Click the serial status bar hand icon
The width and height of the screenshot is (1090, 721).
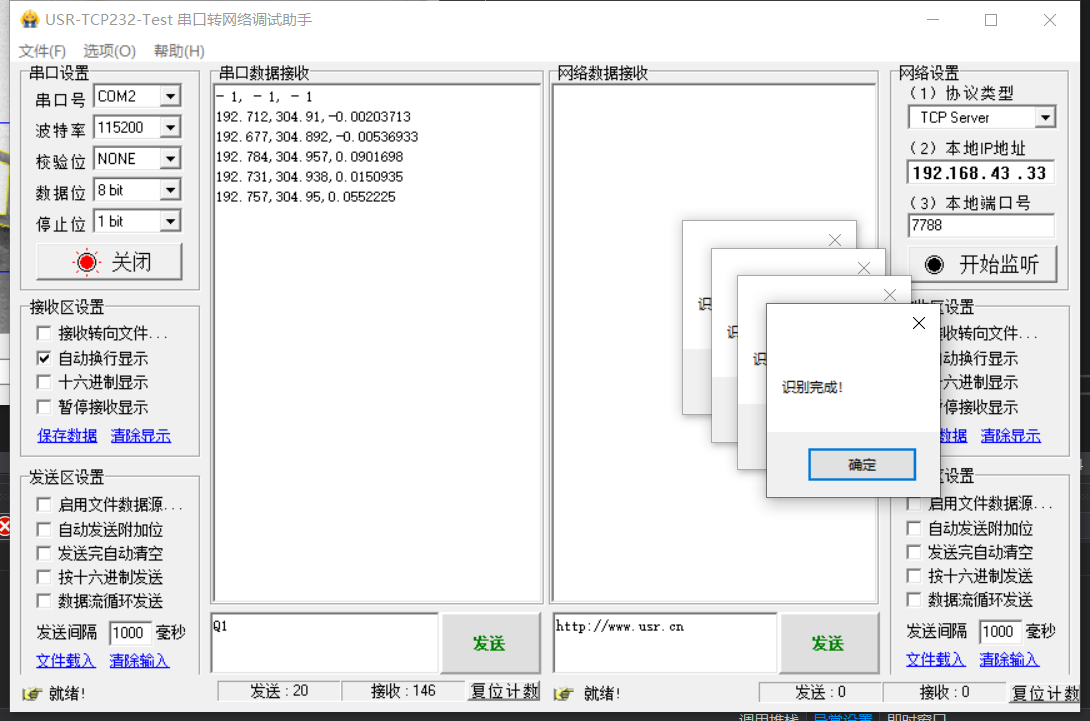coord(31,693)
